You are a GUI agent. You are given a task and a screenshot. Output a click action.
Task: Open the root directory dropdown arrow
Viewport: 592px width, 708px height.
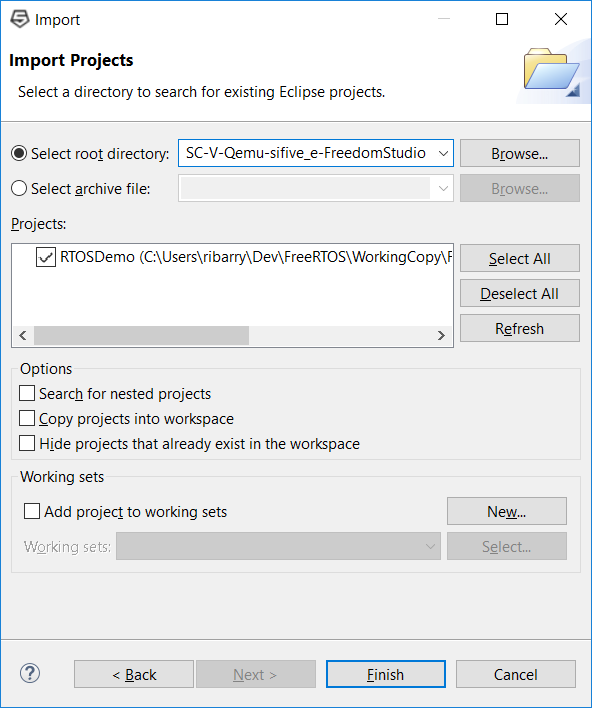point(443,154)
